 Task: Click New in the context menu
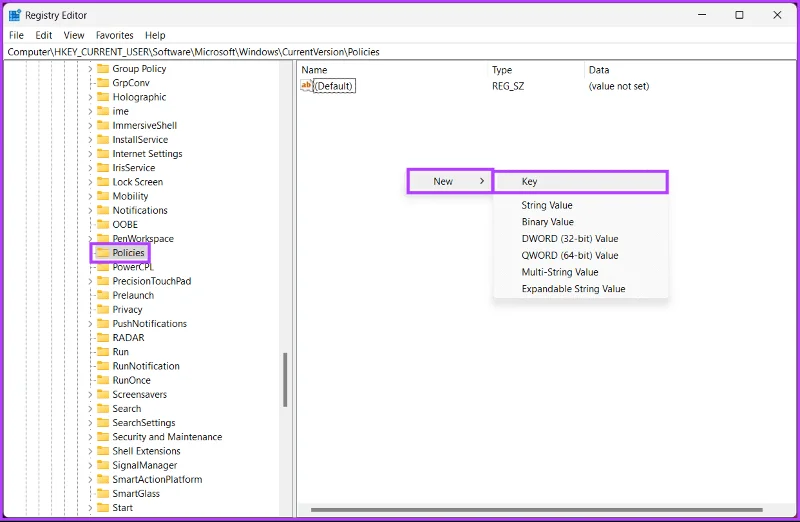coord(449,181)
